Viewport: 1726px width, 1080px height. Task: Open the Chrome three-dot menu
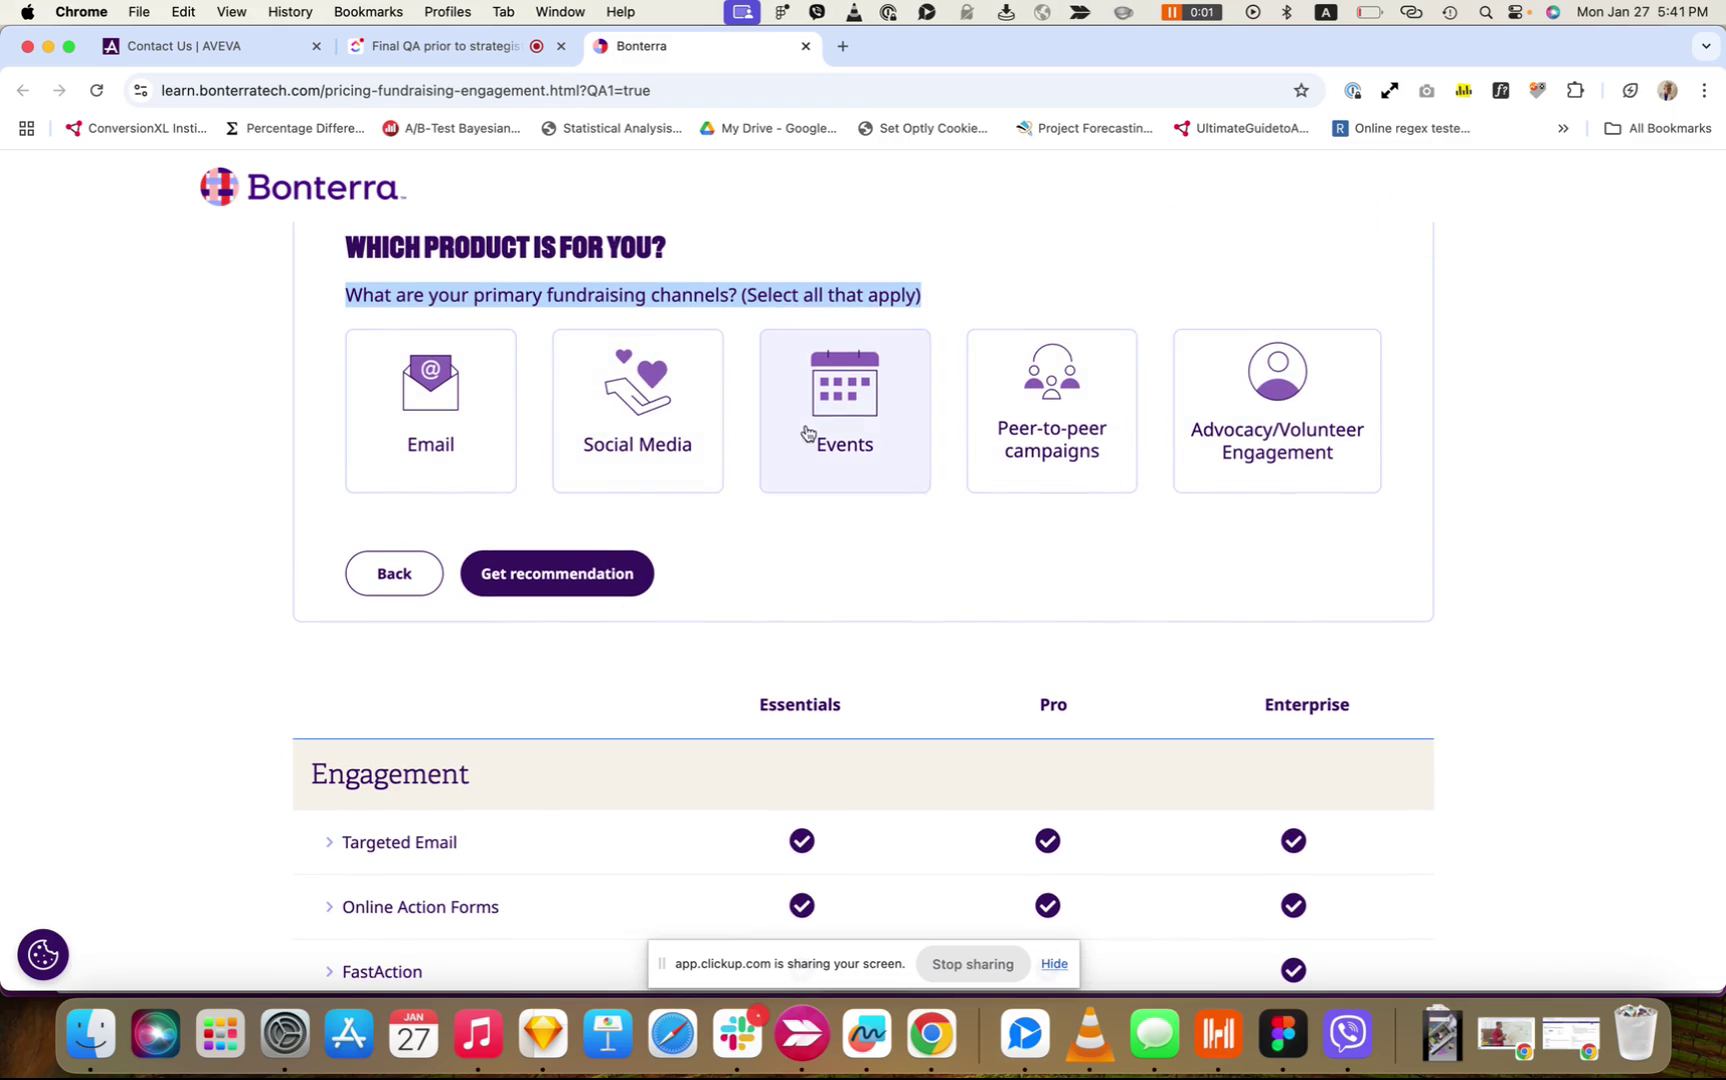1705,90
